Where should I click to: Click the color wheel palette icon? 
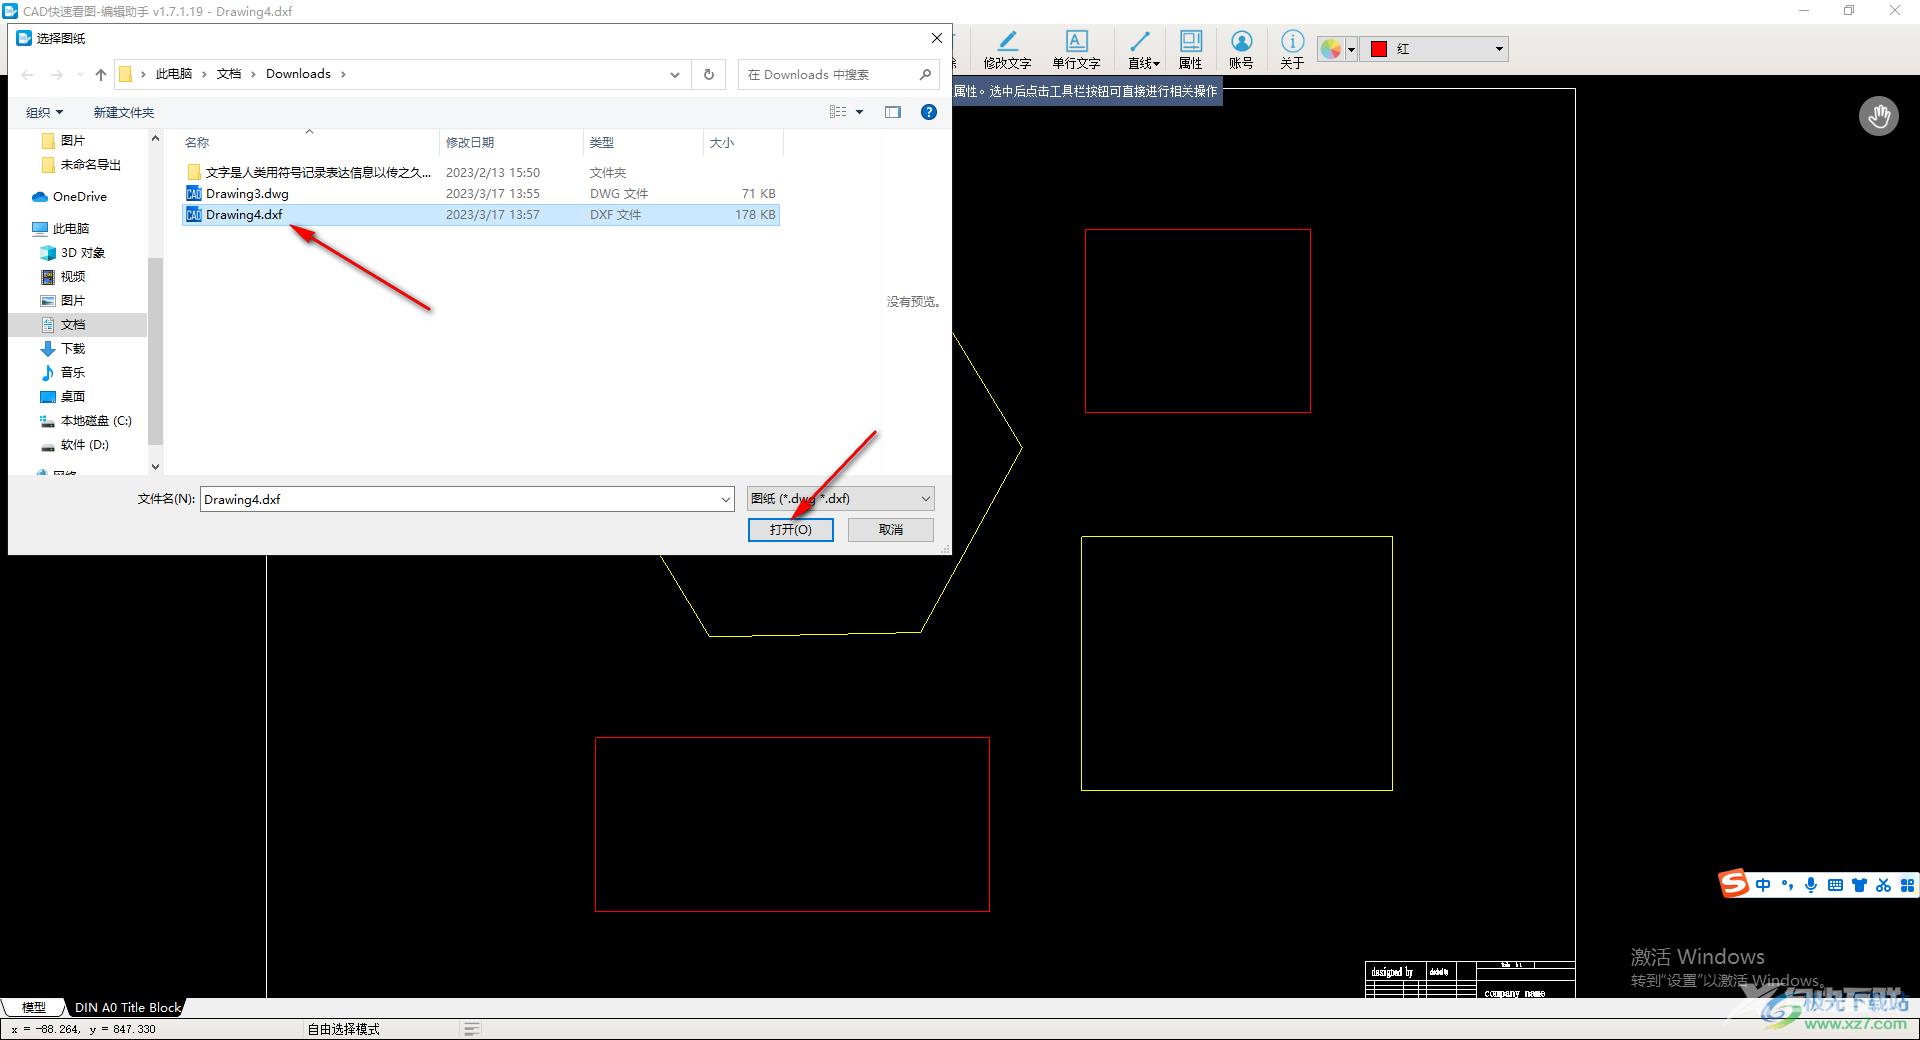tap(1331, 49)
